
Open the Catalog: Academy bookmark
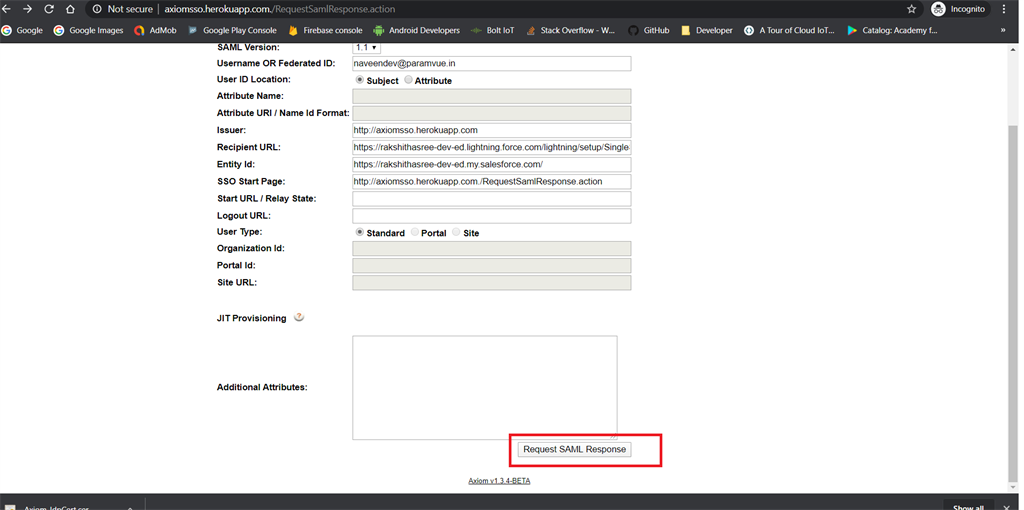click(x=892, y=30)
